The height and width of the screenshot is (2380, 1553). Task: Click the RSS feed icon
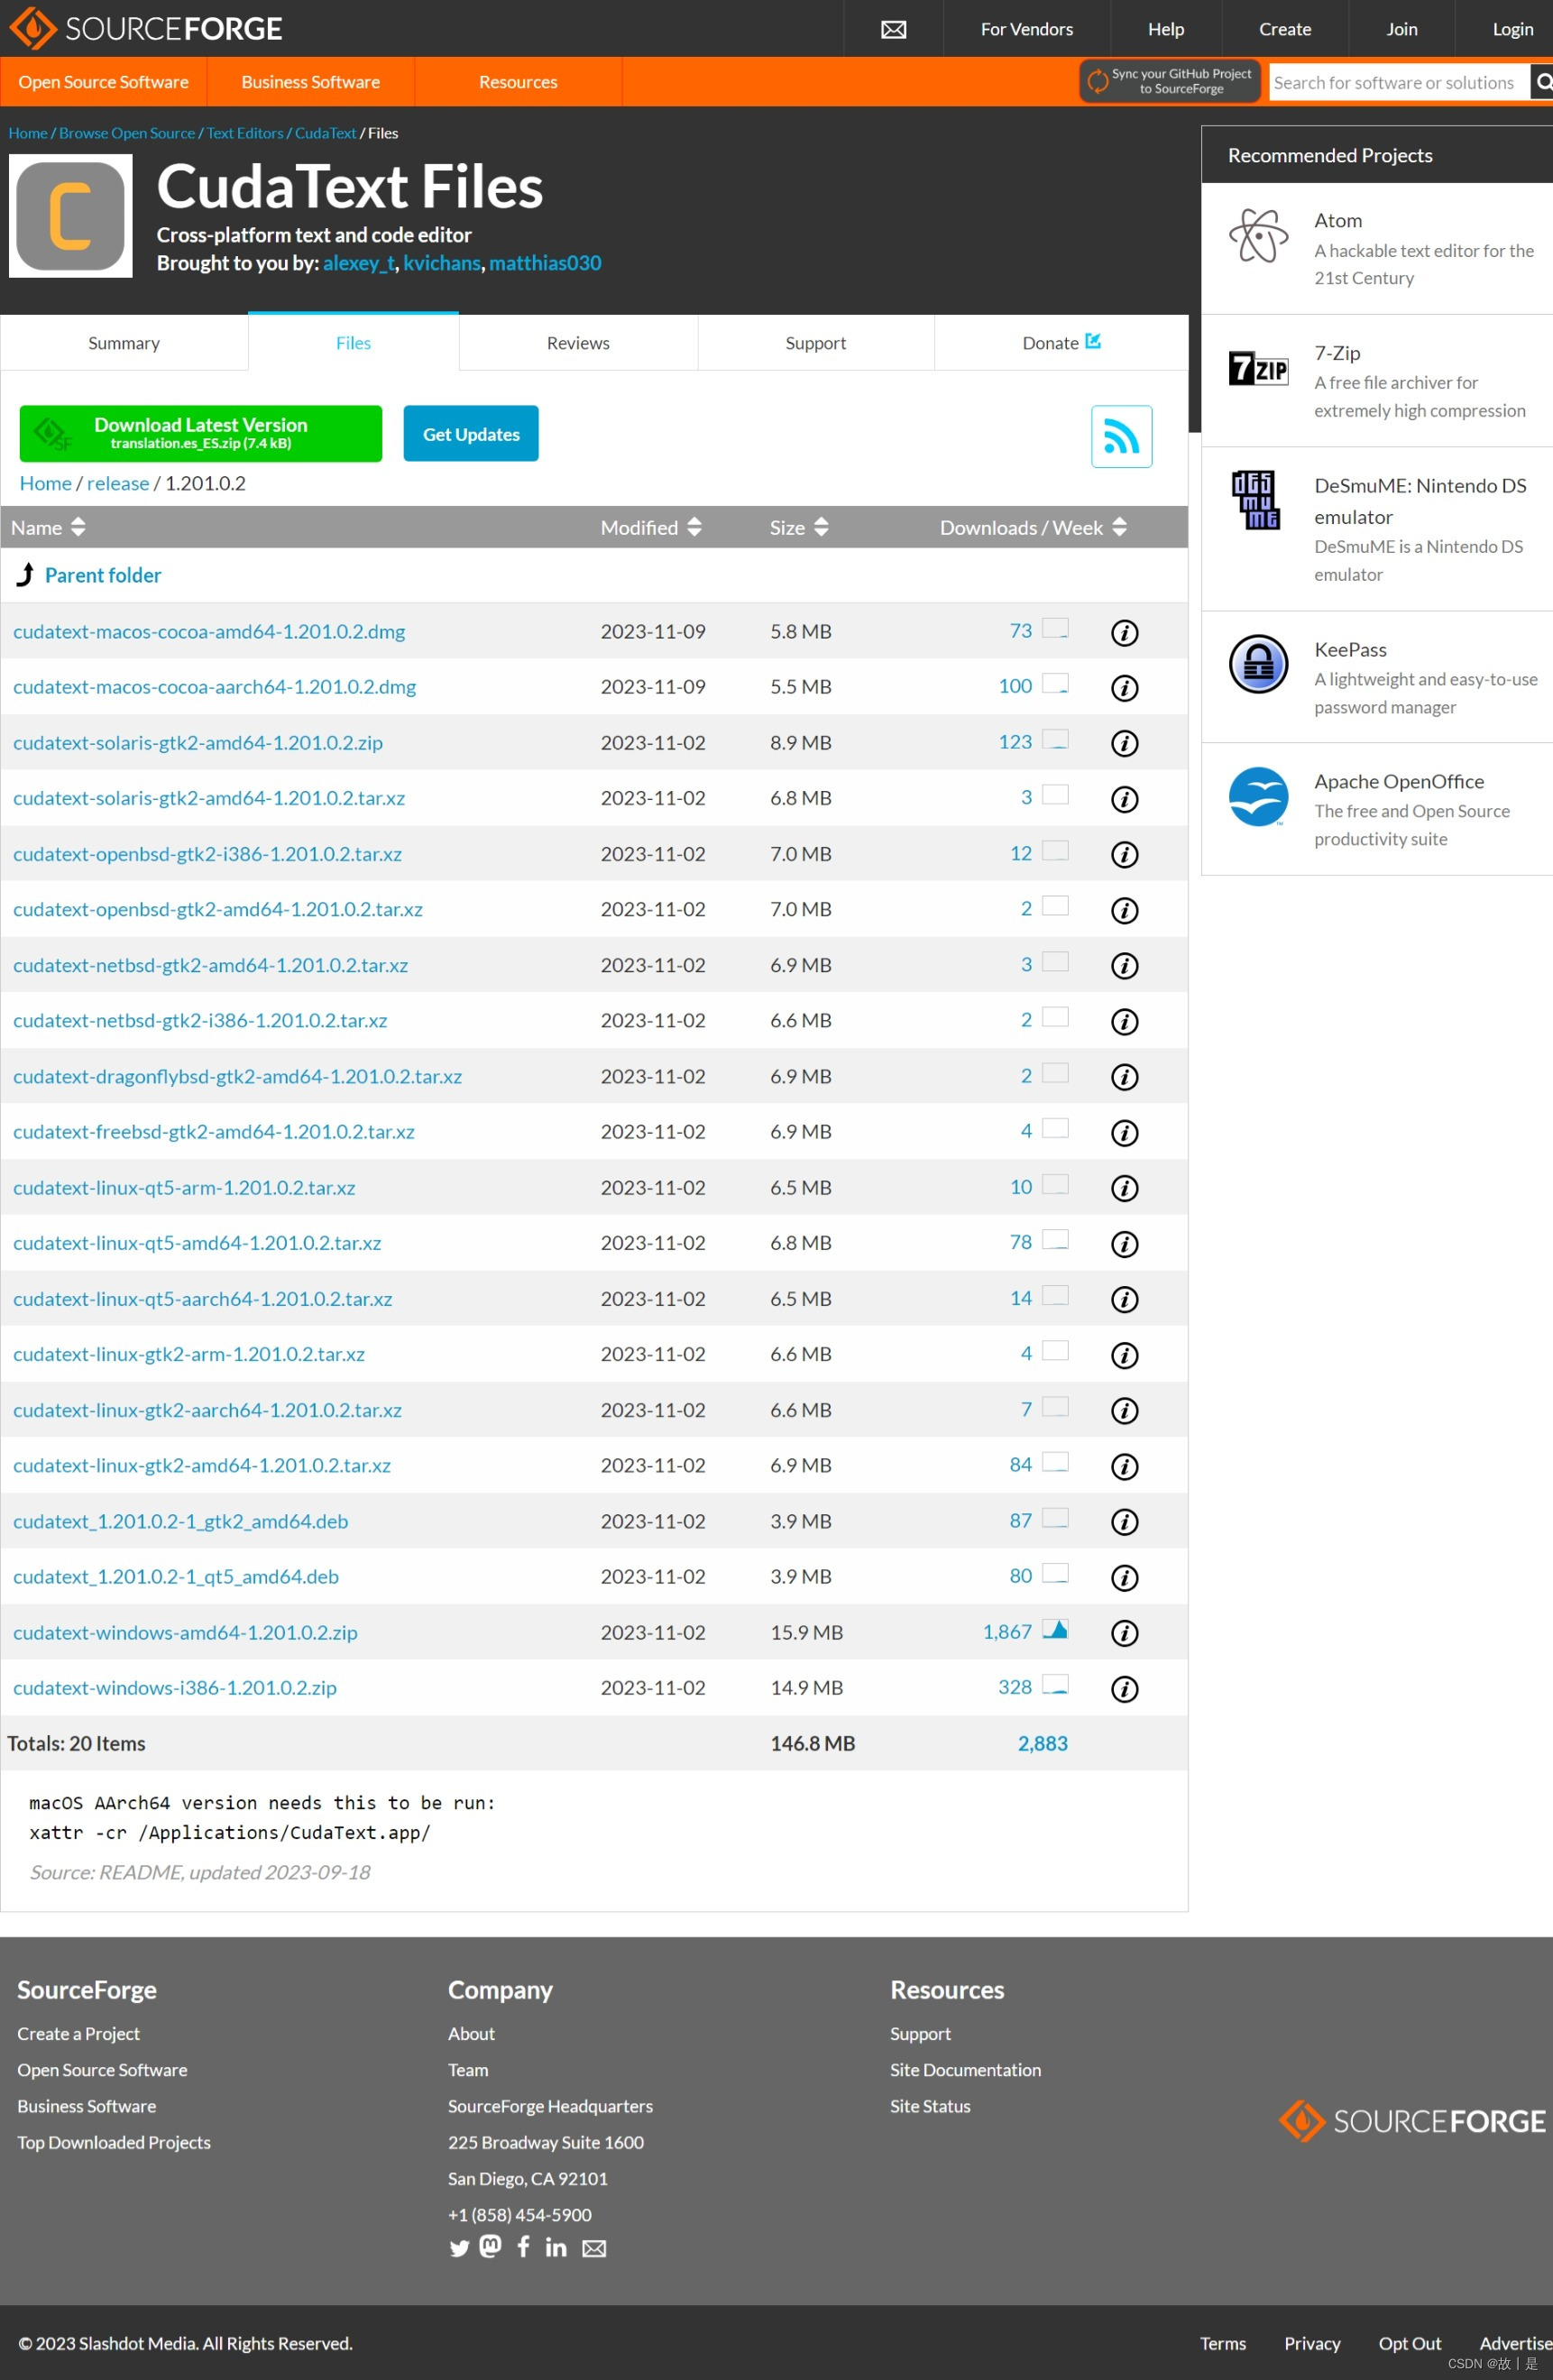click(1121, 436)
